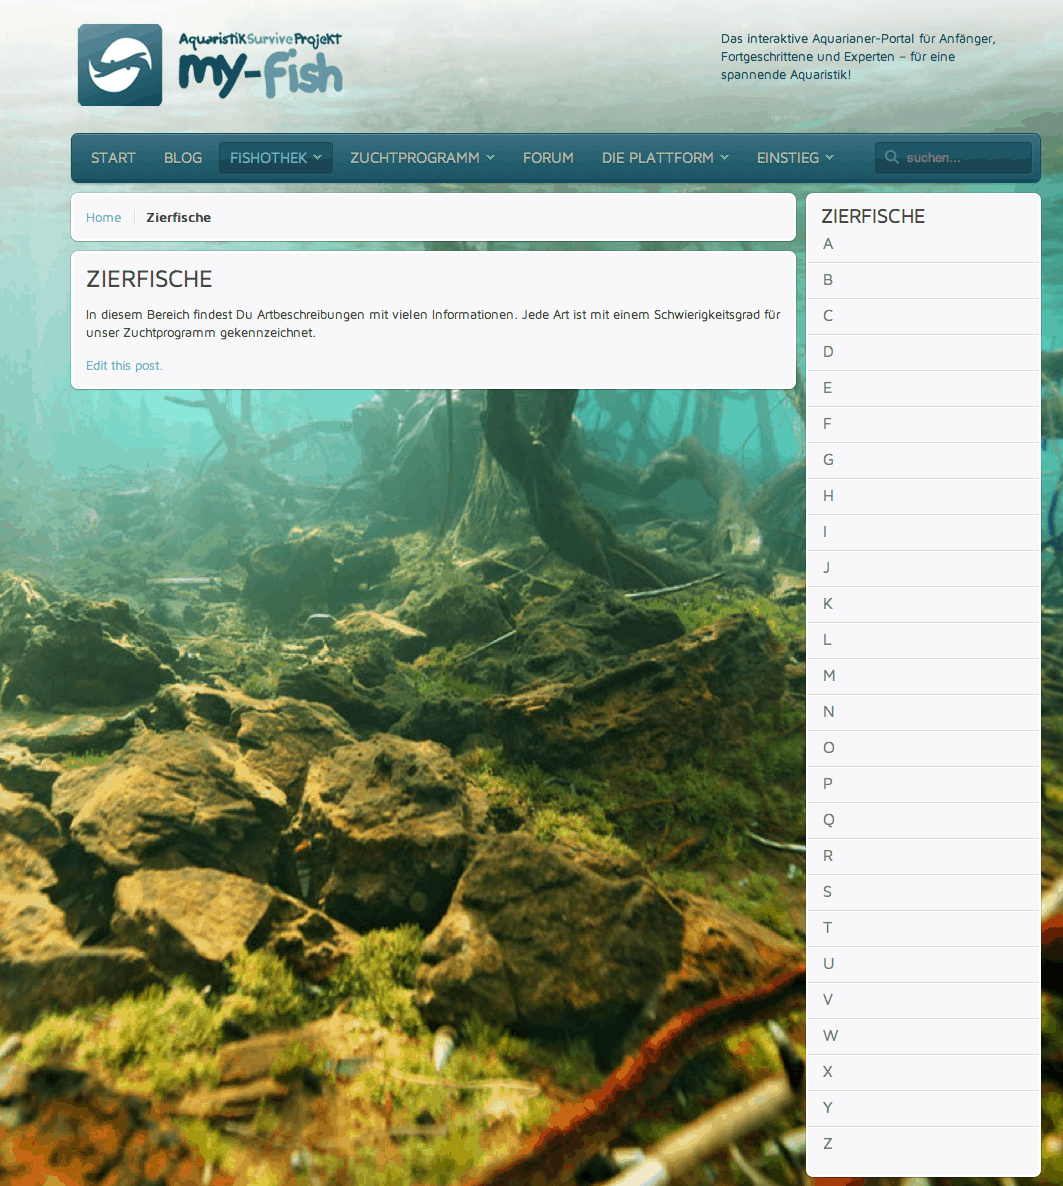
Task: Click the my-fish logo icon
Action: click(x=120, y=65)
